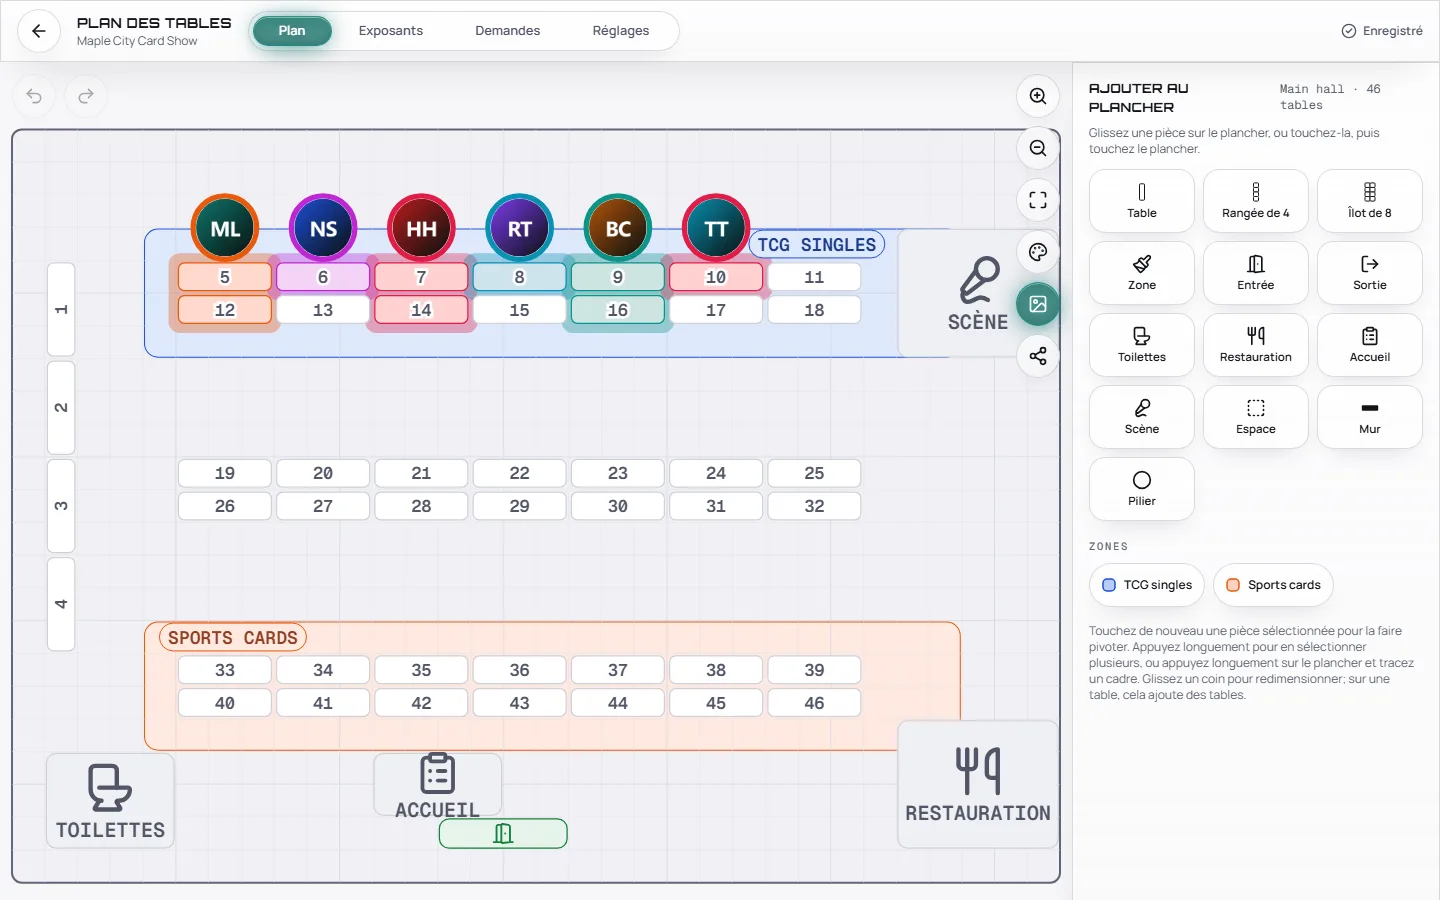Select table 30 on the floor
Viewport: 1440px width, 900px height.
[x=618, y=506]
